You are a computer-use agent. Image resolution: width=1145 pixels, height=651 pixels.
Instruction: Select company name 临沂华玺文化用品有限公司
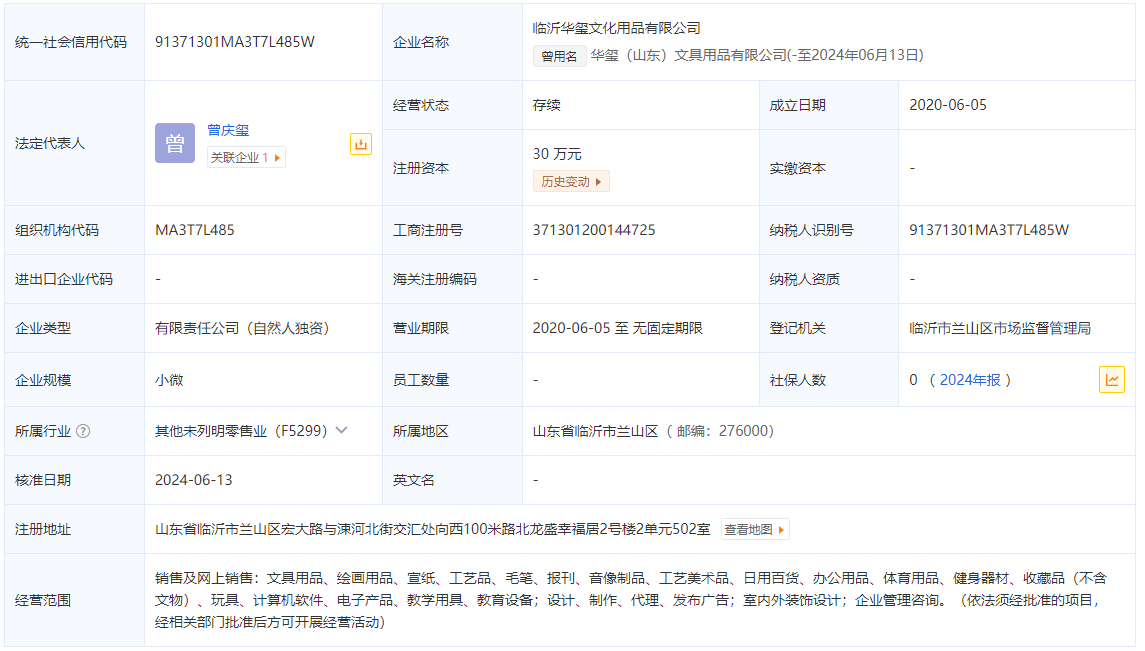pos(617,28)
